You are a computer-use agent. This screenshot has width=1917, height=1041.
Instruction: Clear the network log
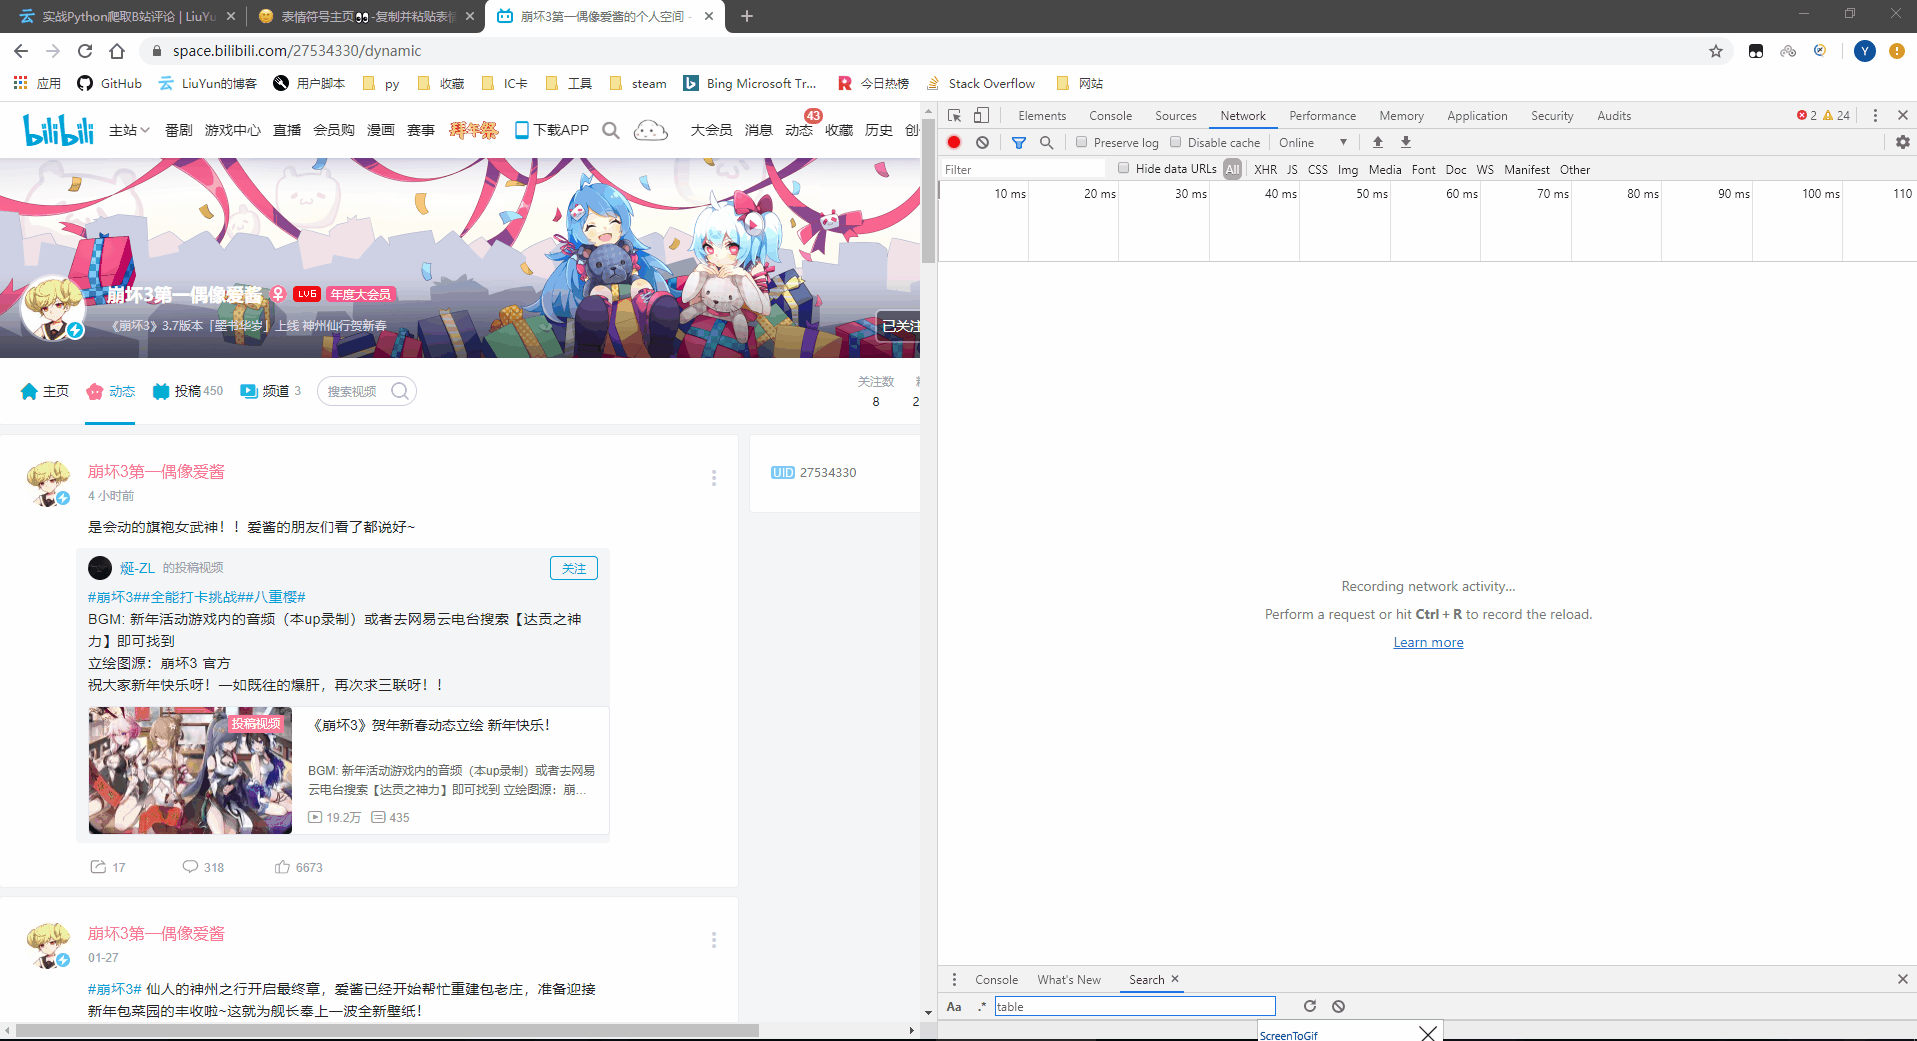[983, 143]
